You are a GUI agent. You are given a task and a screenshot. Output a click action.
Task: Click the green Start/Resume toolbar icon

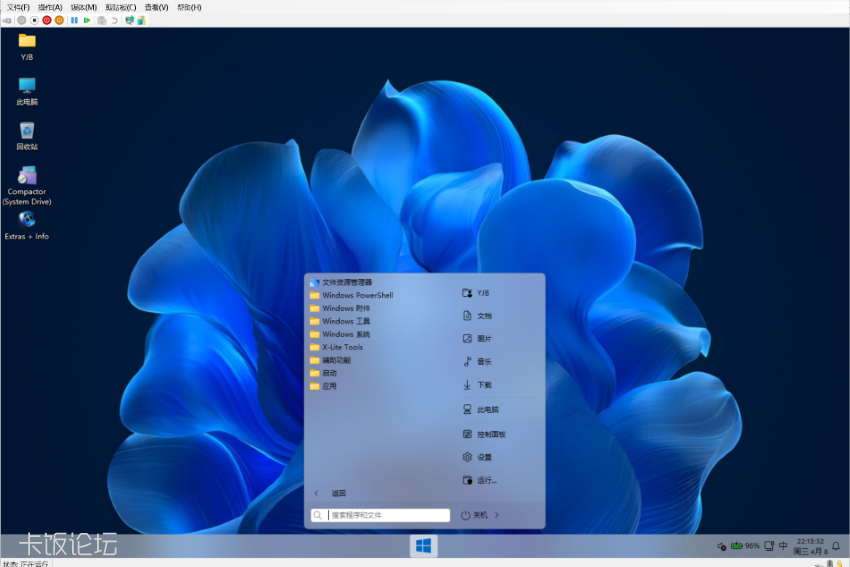pos(87,20)
